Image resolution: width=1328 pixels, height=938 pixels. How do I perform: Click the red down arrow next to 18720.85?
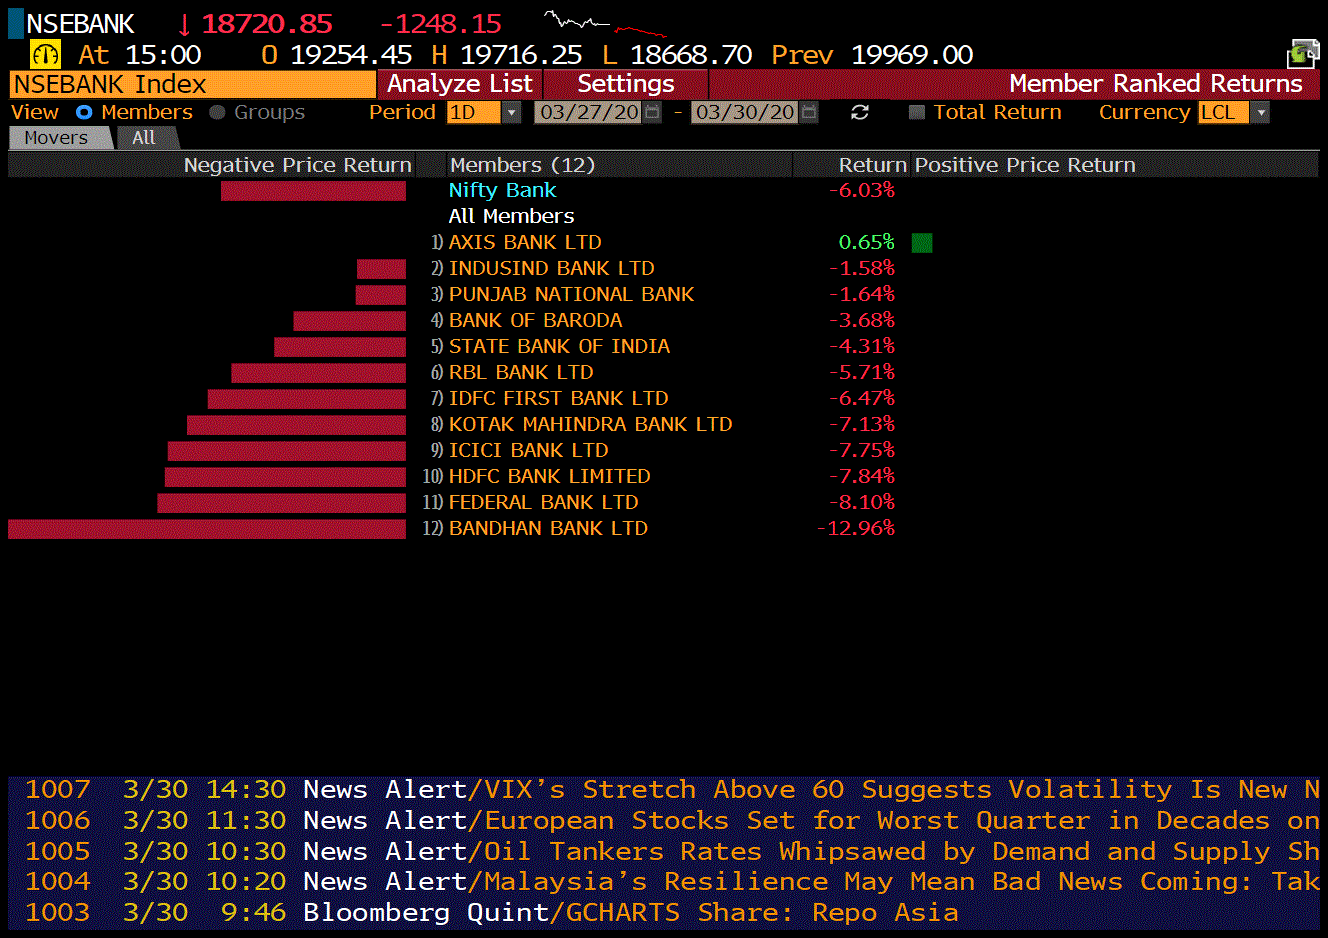click(x=184, y=24)
